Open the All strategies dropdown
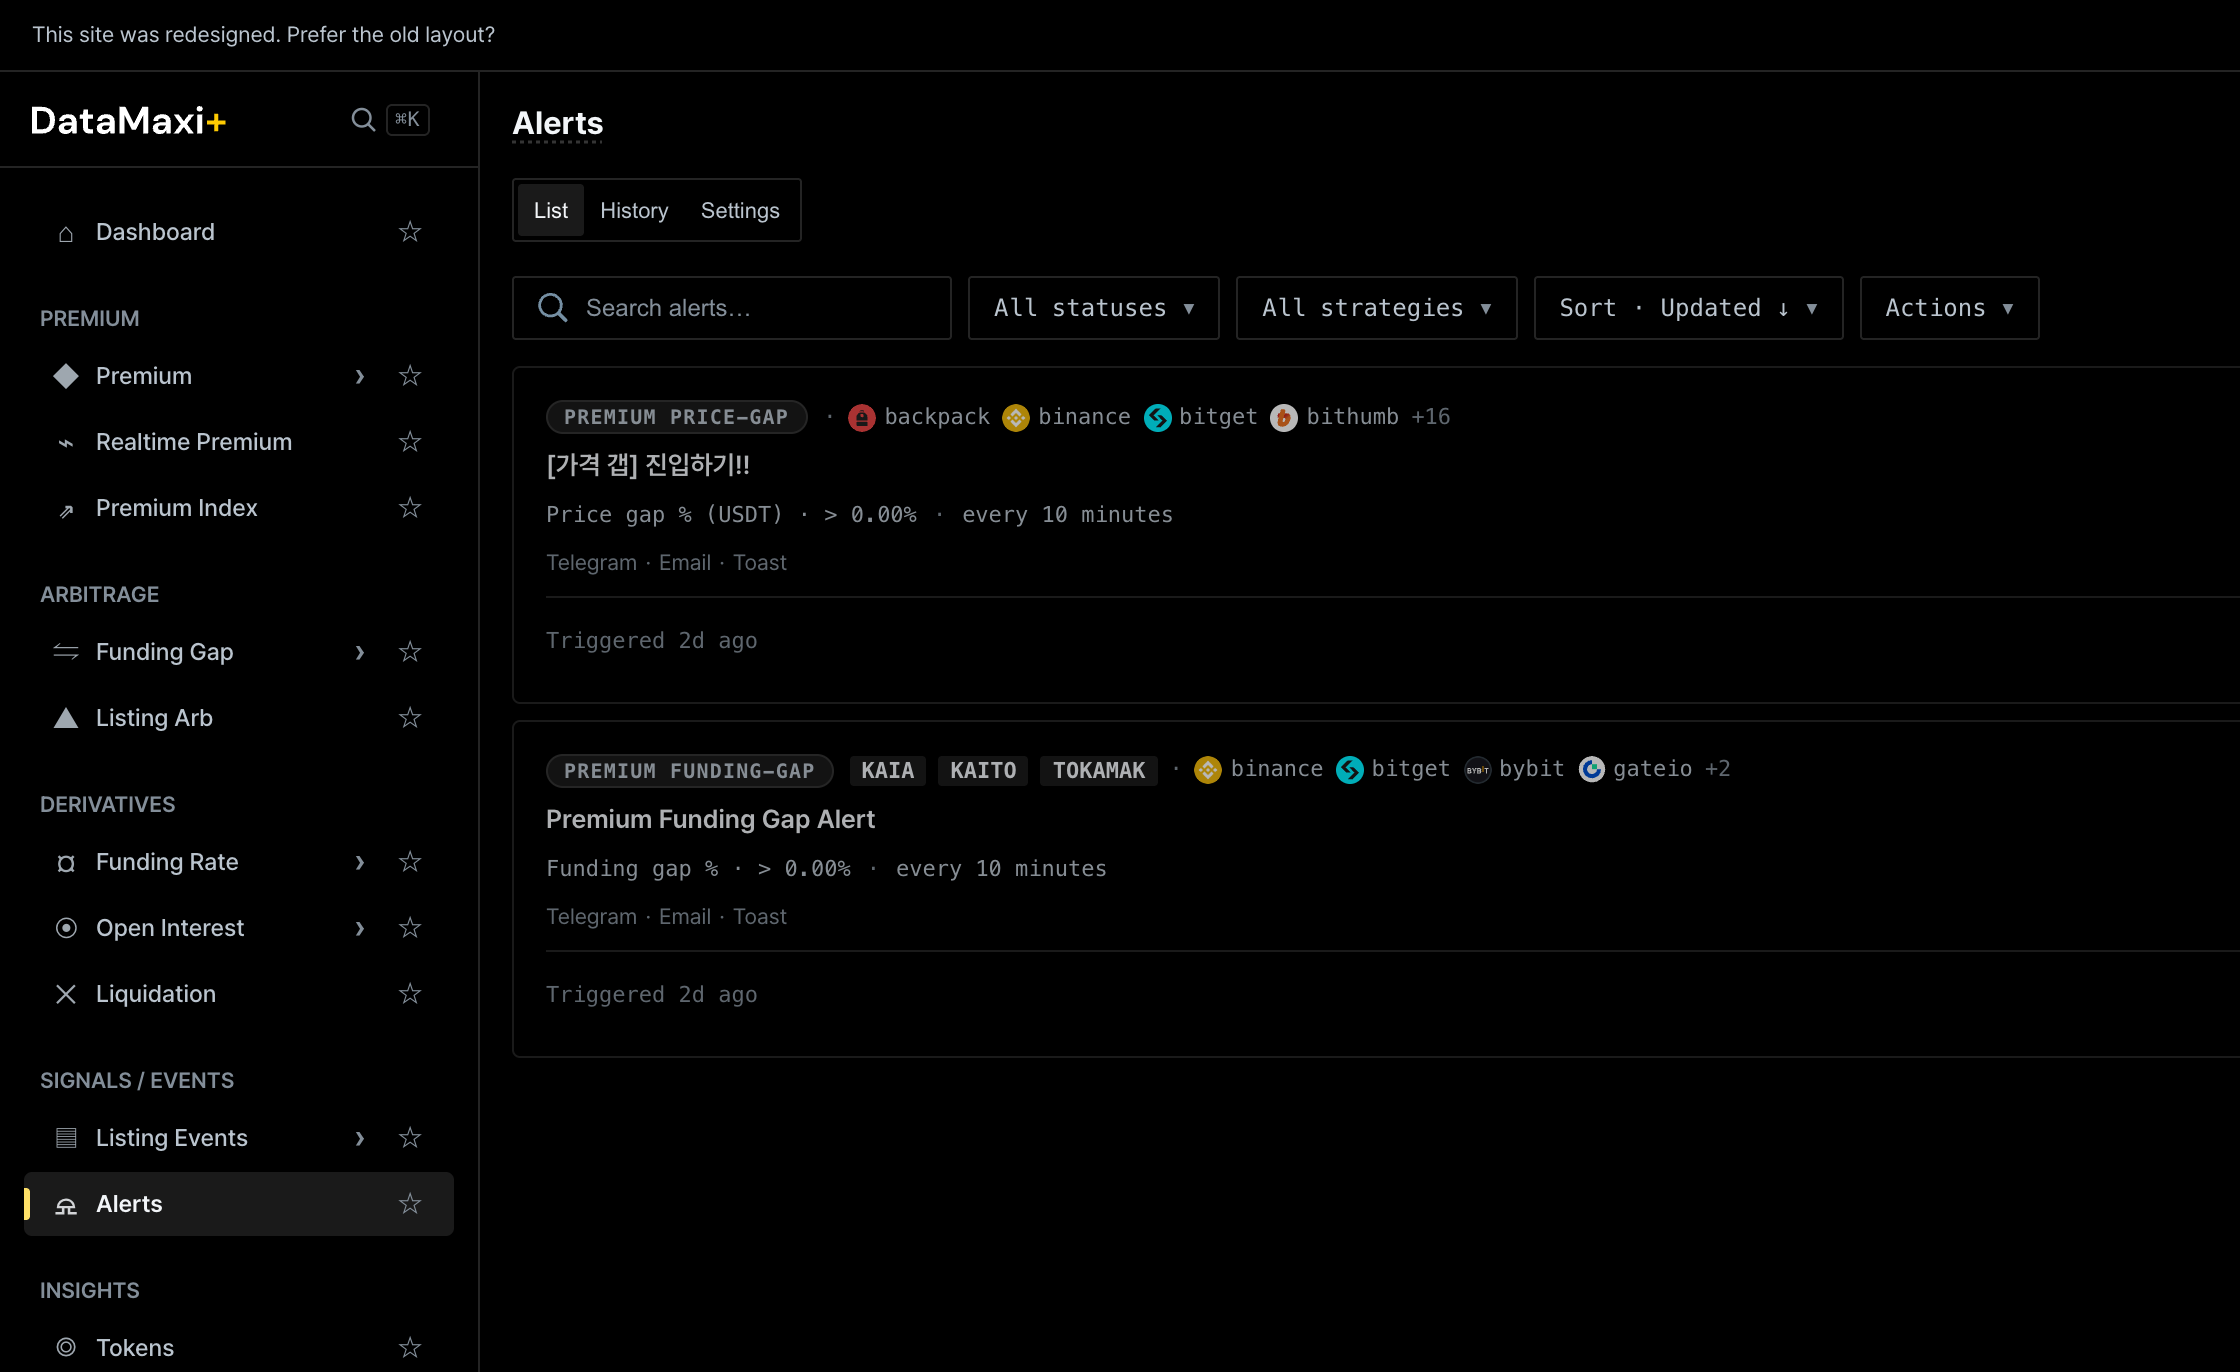Viewport: 2240px width, 1372px height. (1377, 308)
